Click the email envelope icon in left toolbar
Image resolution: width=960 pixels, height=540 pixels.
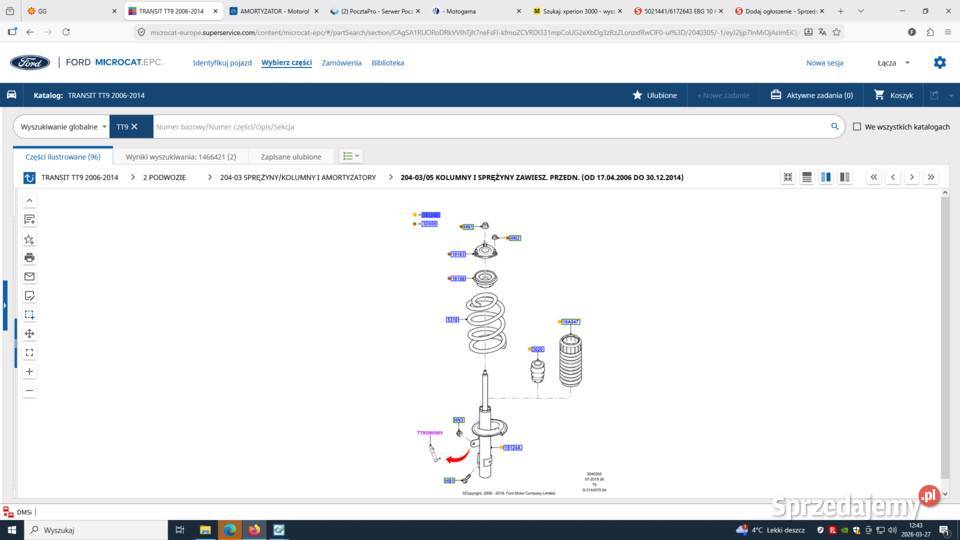[x=29, y=276]
